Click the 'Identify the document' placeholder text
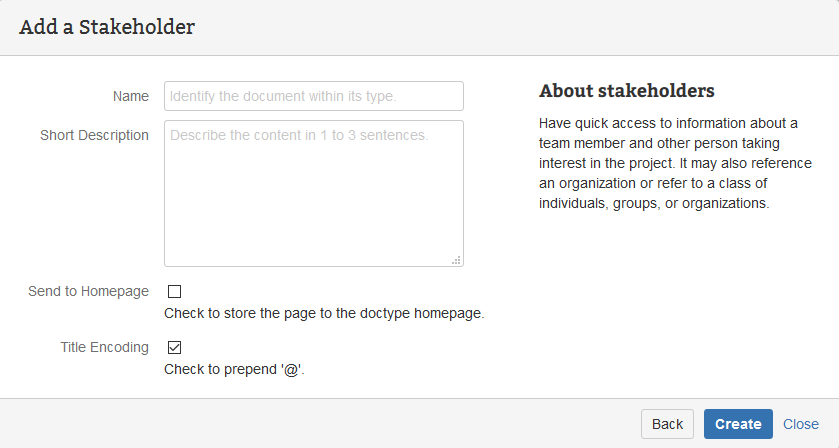 click(x=283, y=96)
